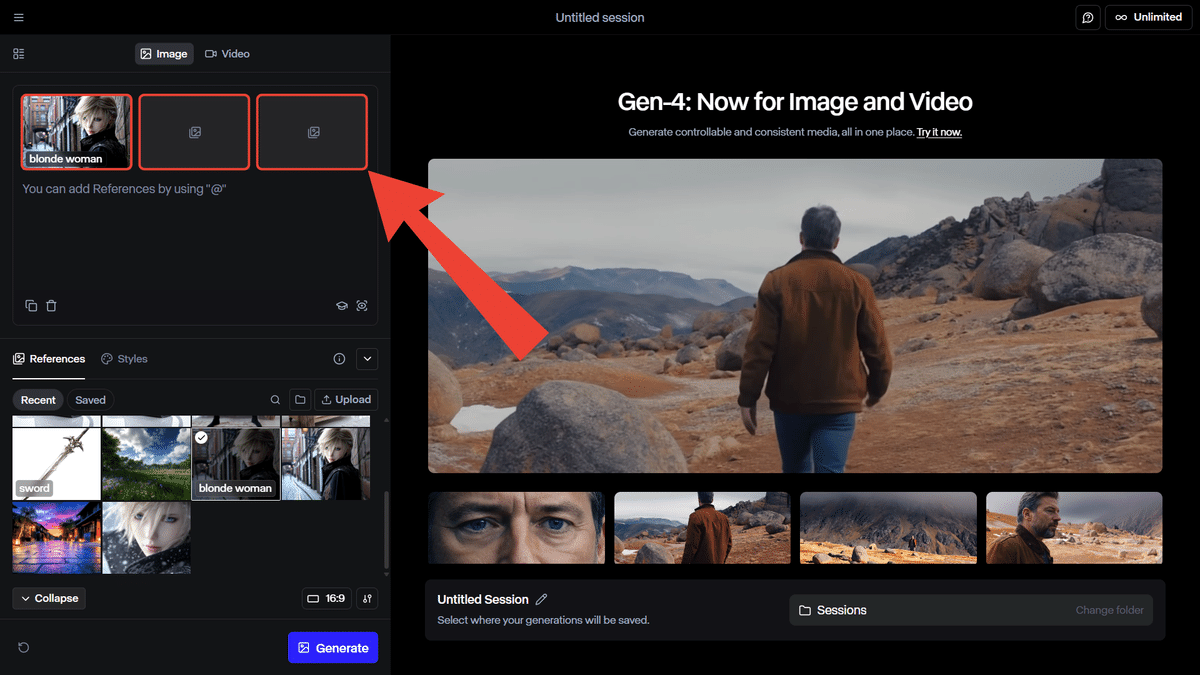Click the copy prompt icon
The width and height of the screenshot is (1200, 675).
pyautogui.click(x=31, y=306)
